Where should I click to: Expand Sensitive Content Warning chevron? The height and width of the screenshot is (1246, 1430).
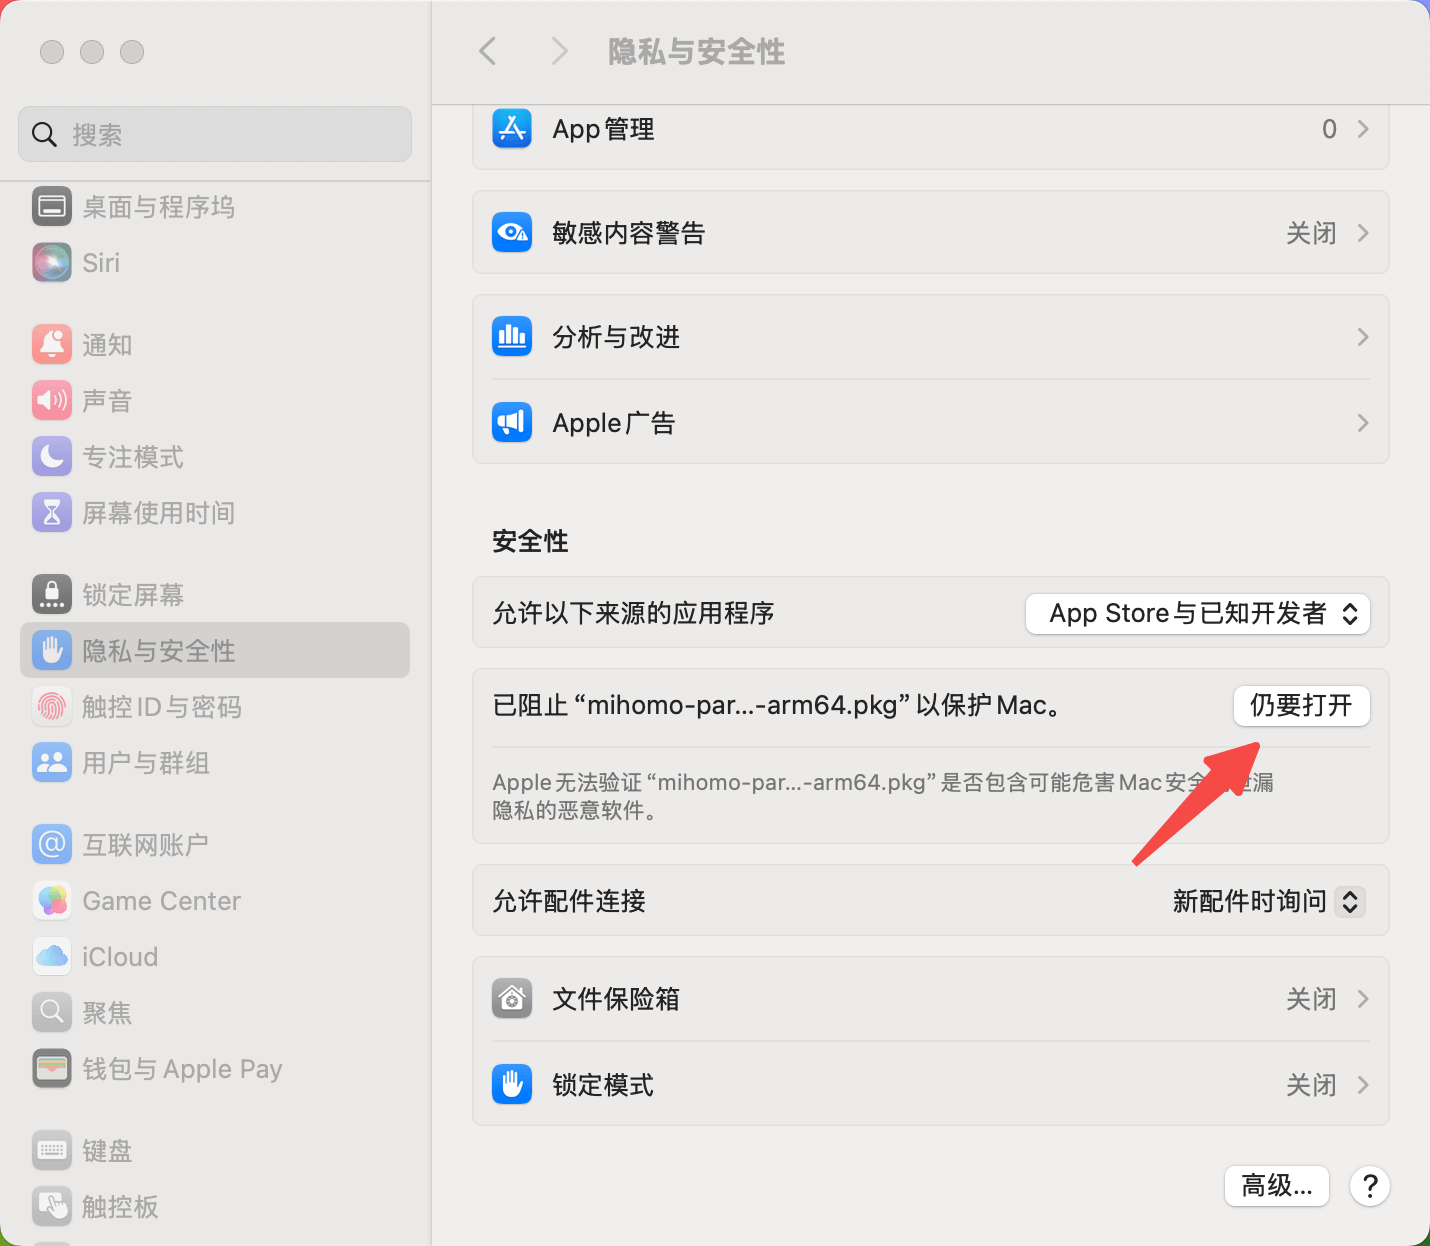point(1362,233)
